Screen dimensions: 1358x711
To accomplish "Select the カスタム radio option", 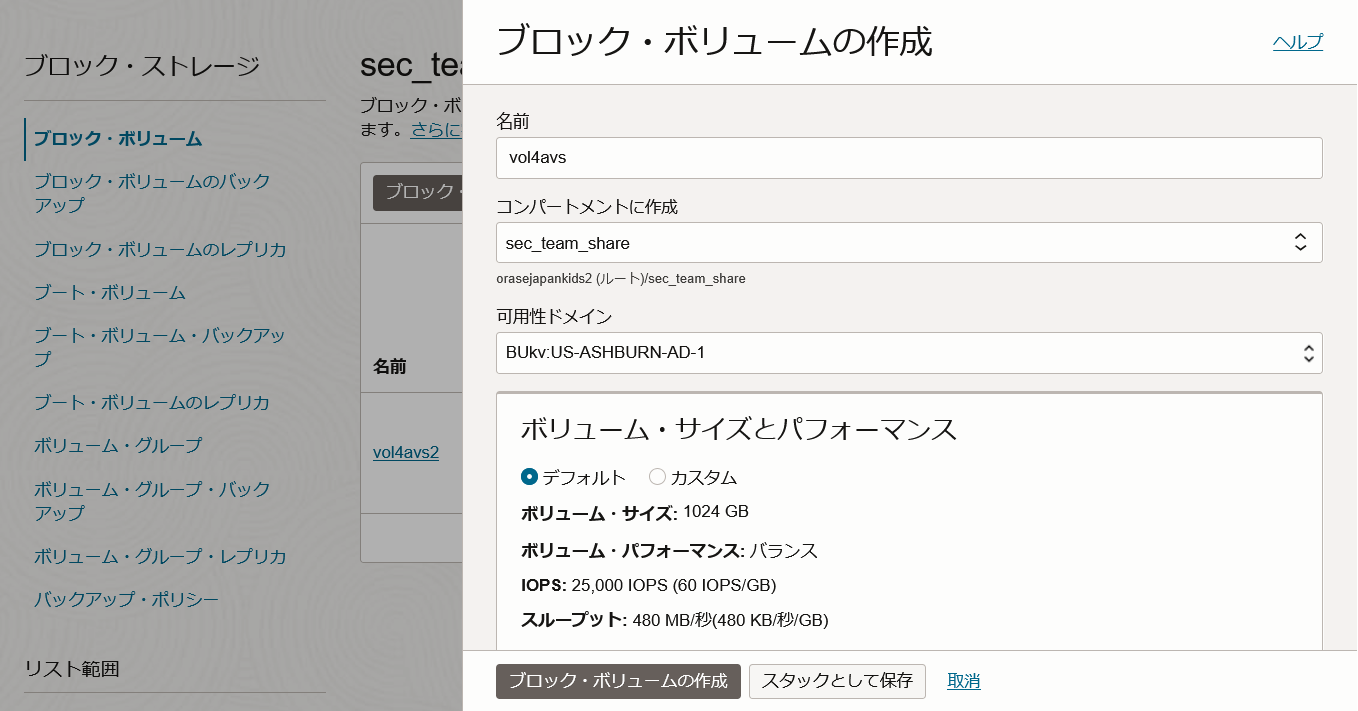I will [657, 477].
